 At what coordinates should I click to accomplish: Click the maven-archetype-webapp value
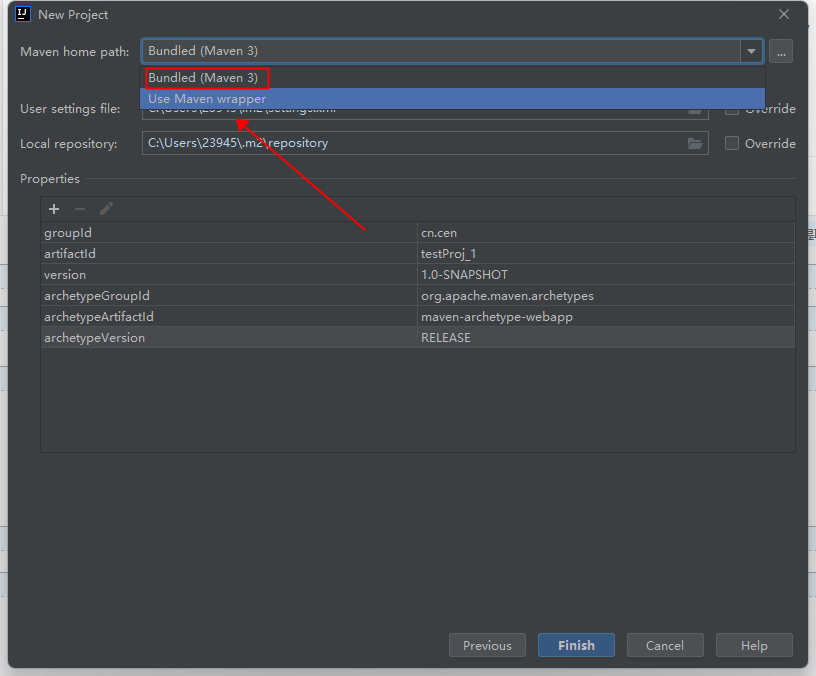click(x=497, y=317)
